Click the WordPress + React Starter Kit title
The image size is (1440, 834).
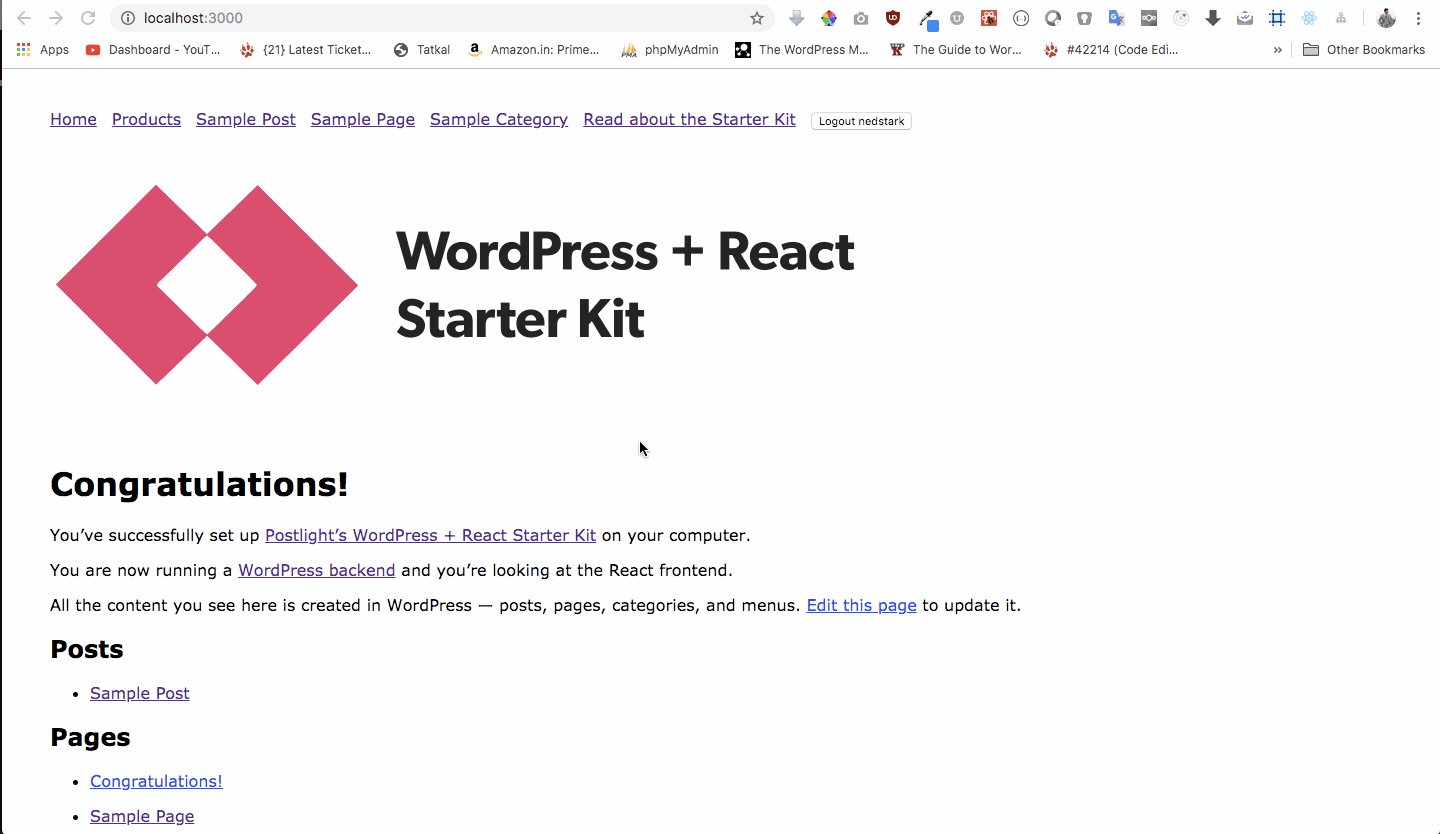[x=625, y=285]
